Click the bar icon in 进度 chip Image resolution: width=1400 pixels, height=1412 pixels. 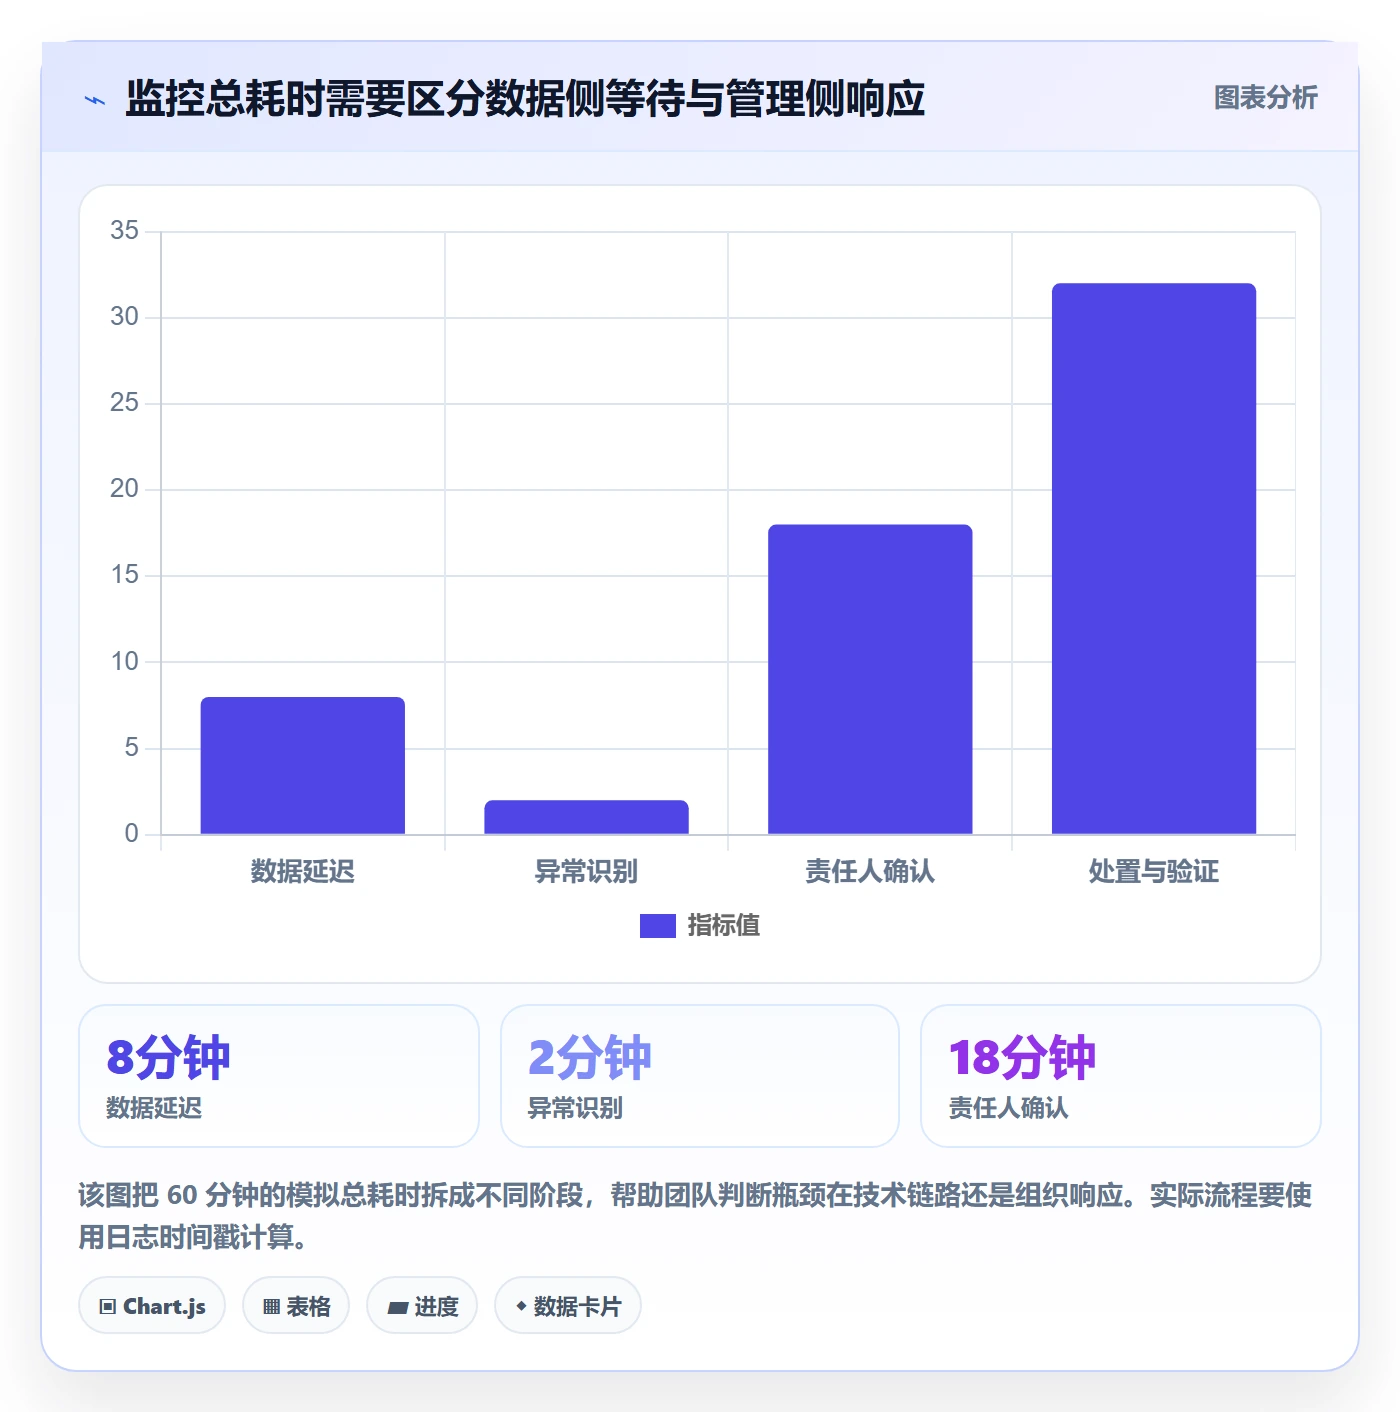click(x=397, y=1308)
